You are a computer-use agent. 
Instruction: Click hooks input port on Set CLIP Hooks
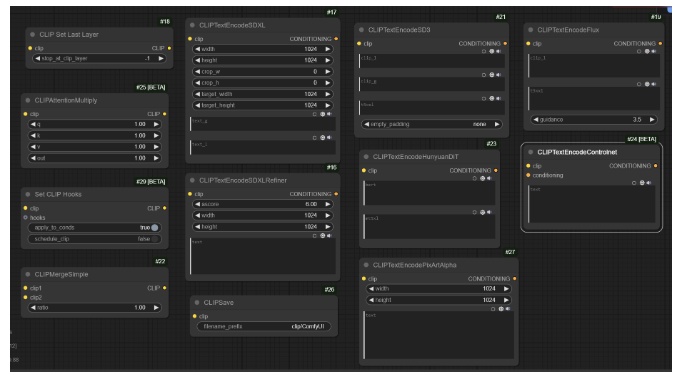point(25,218)
